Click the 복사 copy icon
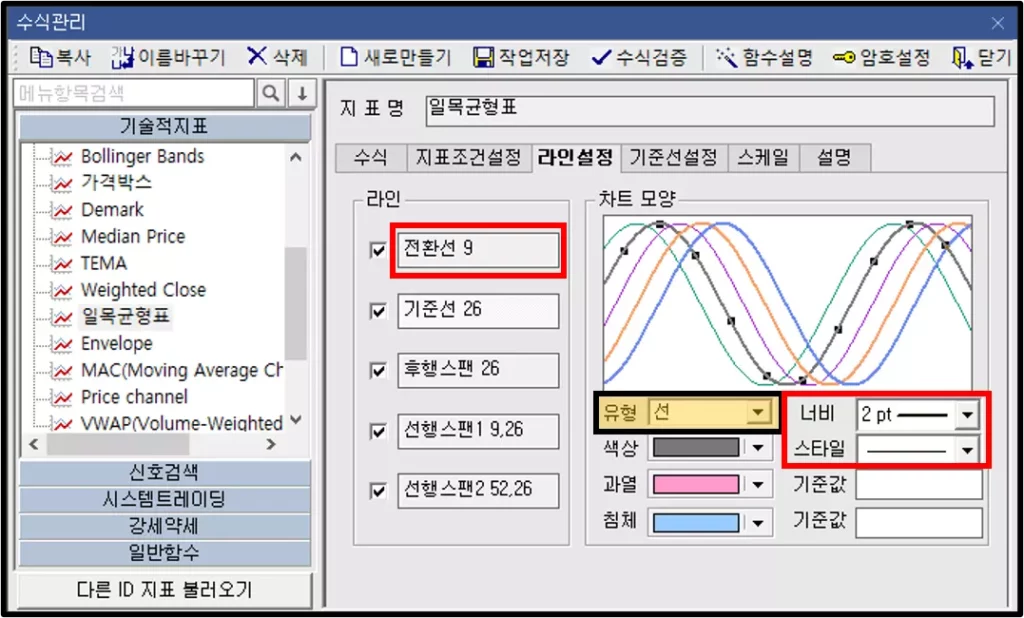 [x=40, y=57]
